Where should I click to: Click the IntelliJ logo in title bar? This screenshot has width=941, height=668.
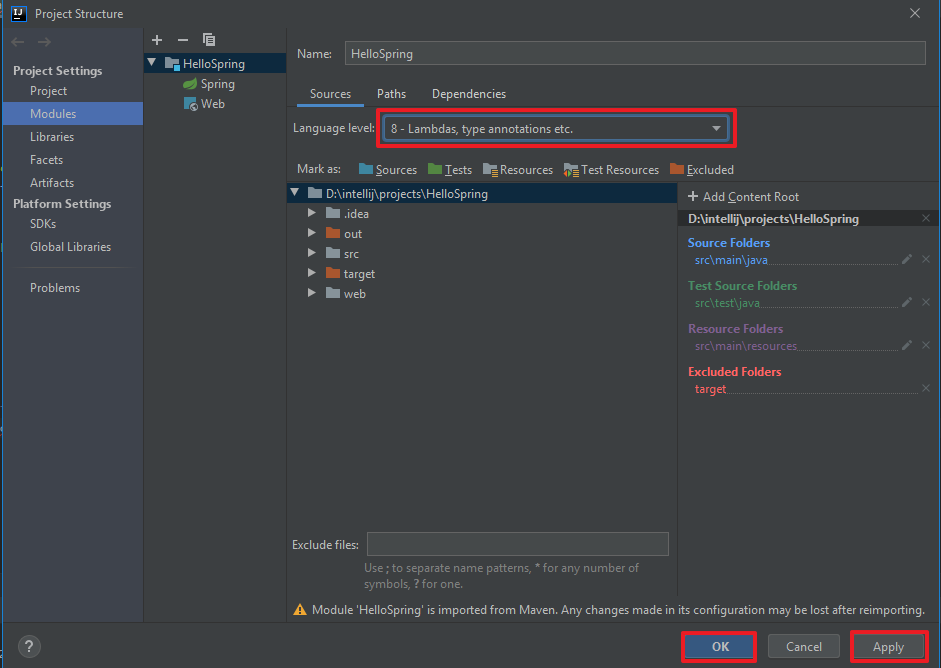19,13
